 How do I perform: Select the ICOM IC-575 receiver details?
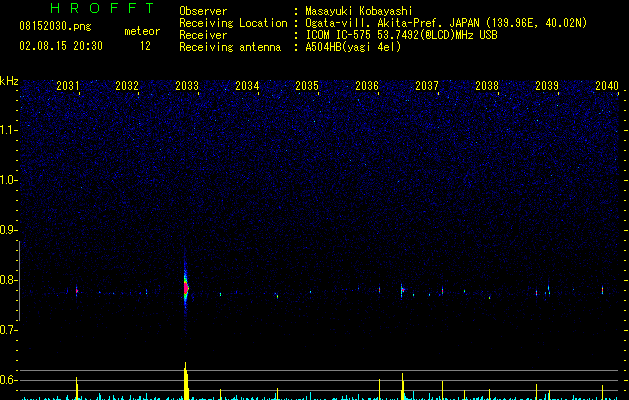pos(401,35)
